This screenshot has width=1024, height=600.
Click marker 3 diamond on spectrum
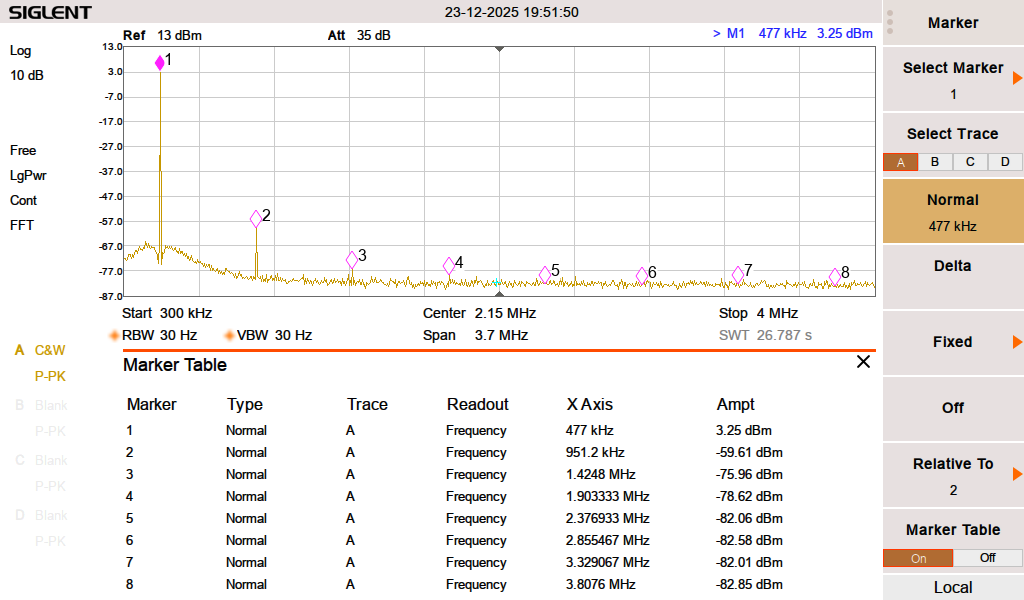point(352,260)
